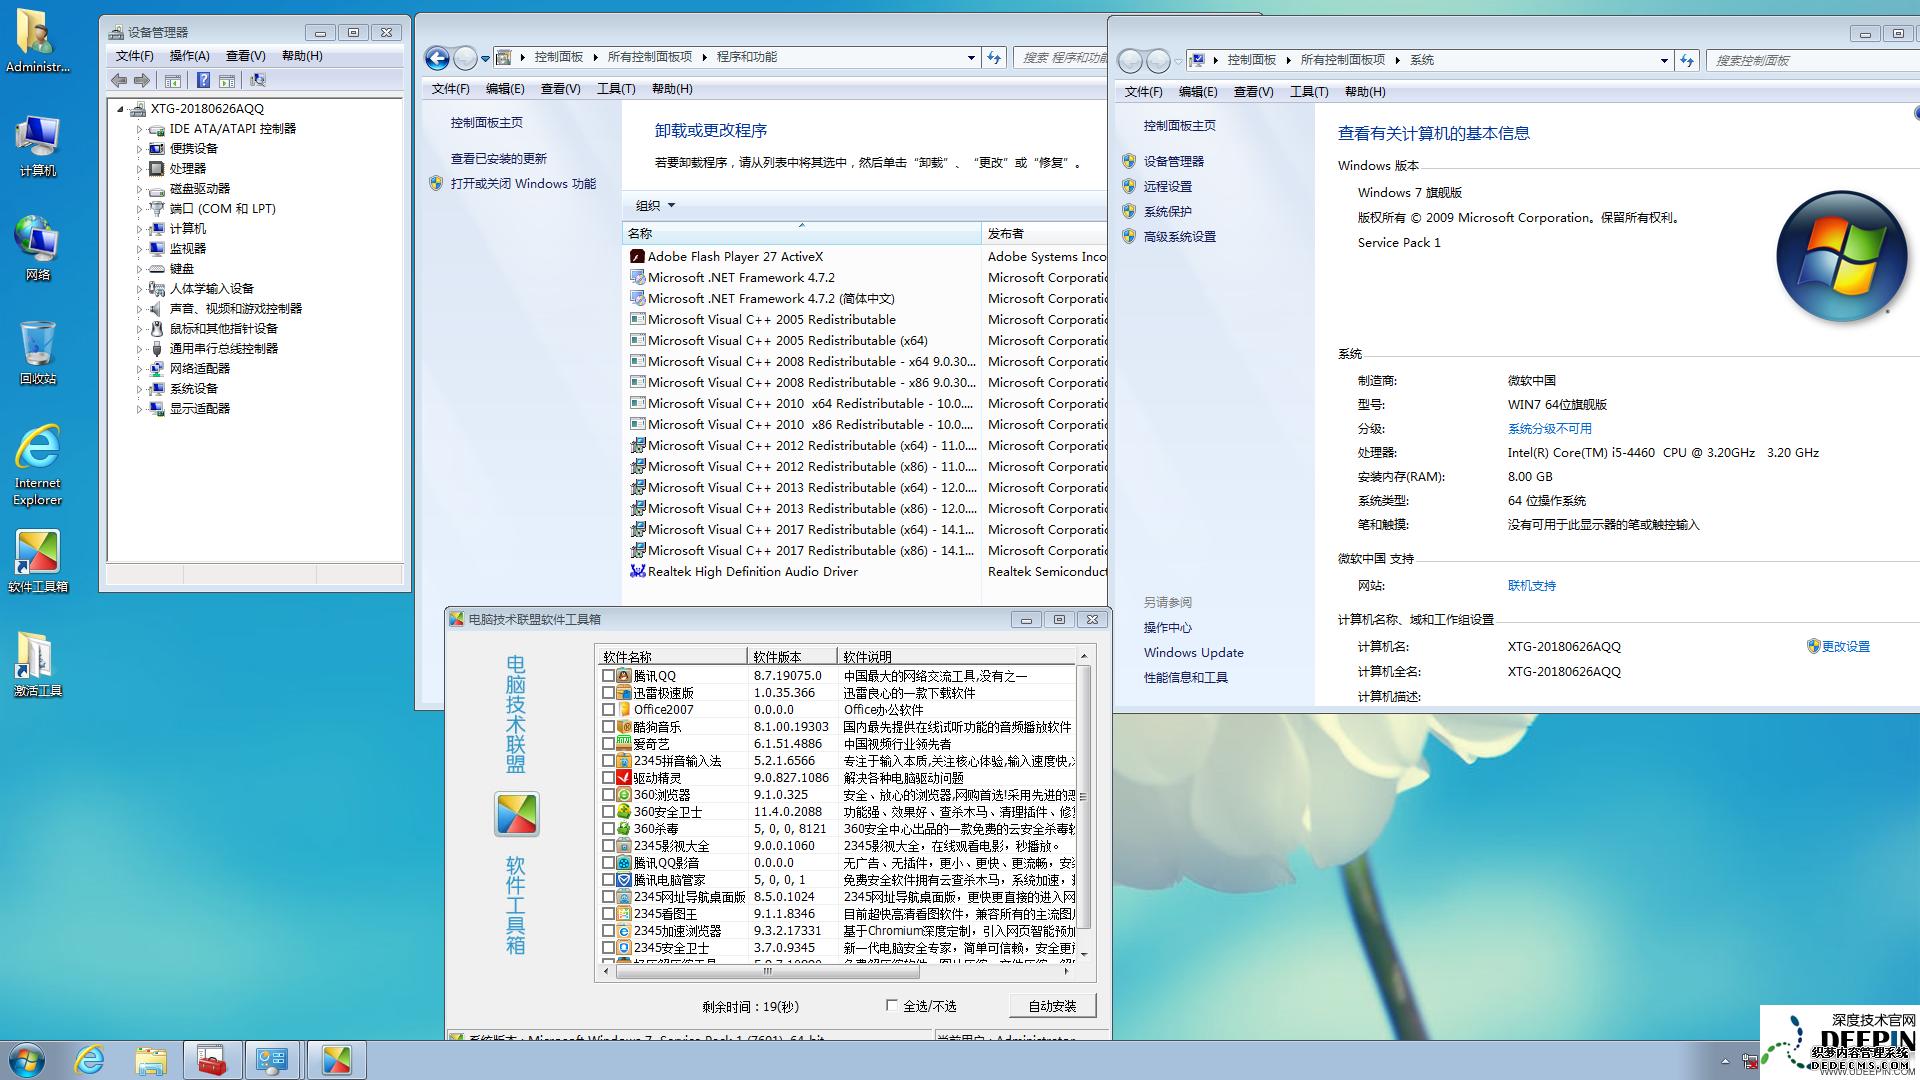Image resolution: width=1920 pixels, height=1080 pixels.
Task: Open 操作(A) menu in Device Manager
Action: point(189,56)
